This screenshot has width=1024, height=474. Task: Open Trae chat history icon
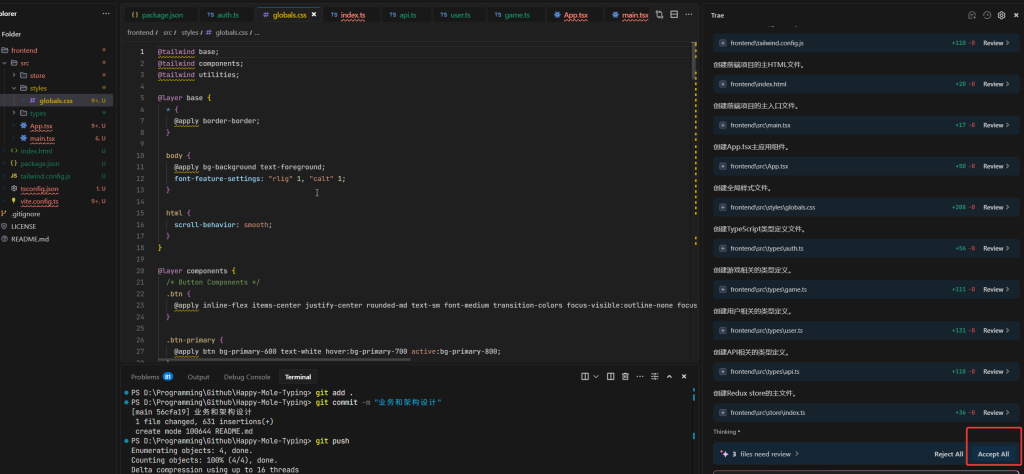[x=987, y=15]
